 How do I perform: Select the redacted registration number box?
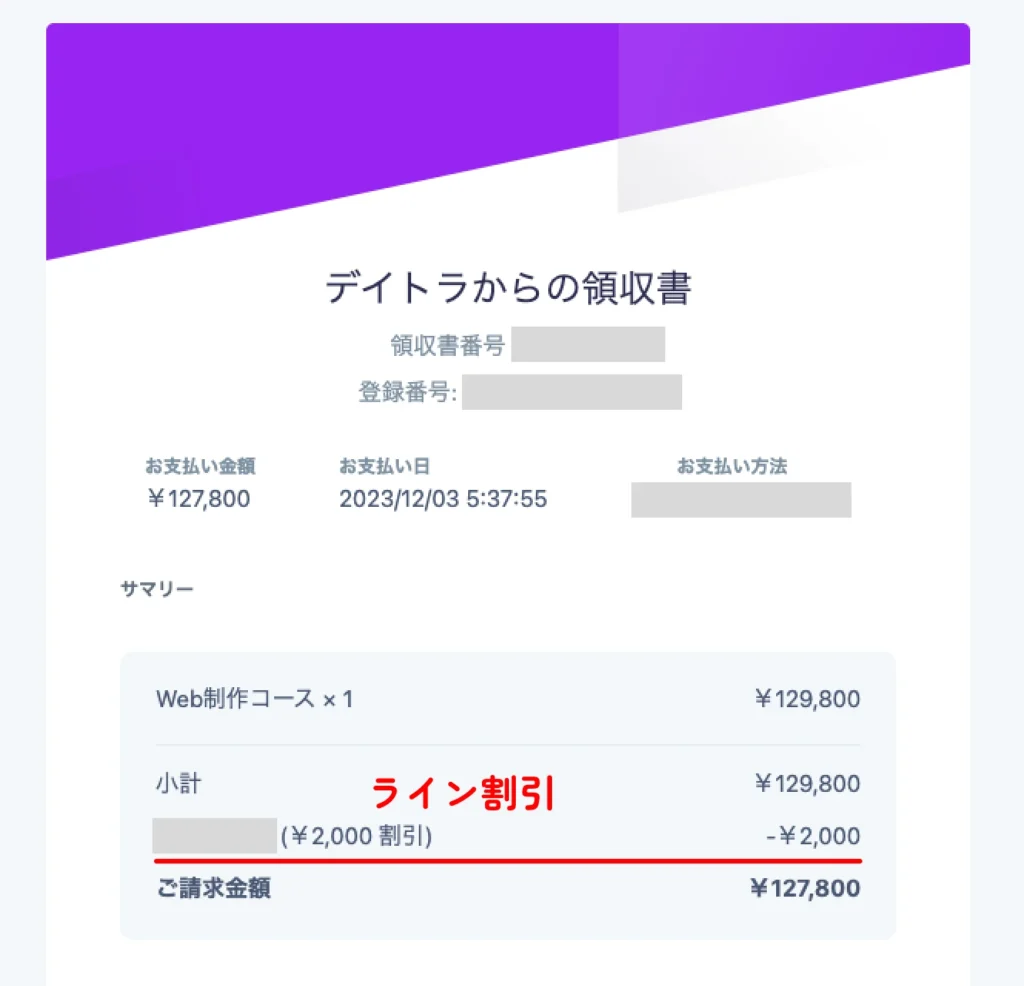pos(571,392)
